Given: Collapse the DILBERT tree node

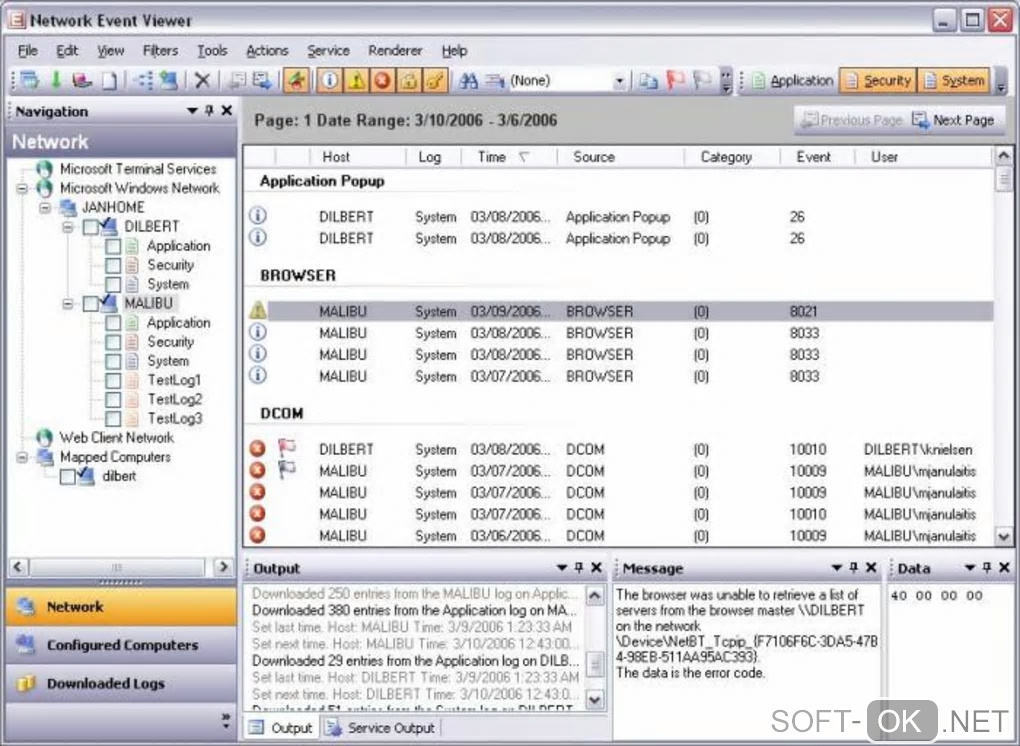Looking at the screenshot, I should tap(68, 227).
